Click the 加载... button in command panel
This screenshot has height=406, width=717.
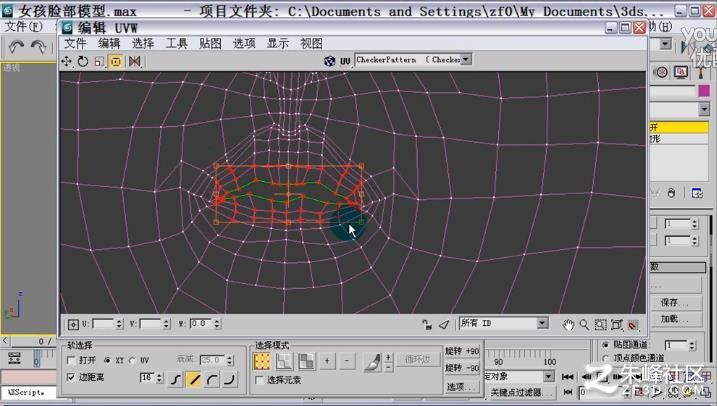675,319
